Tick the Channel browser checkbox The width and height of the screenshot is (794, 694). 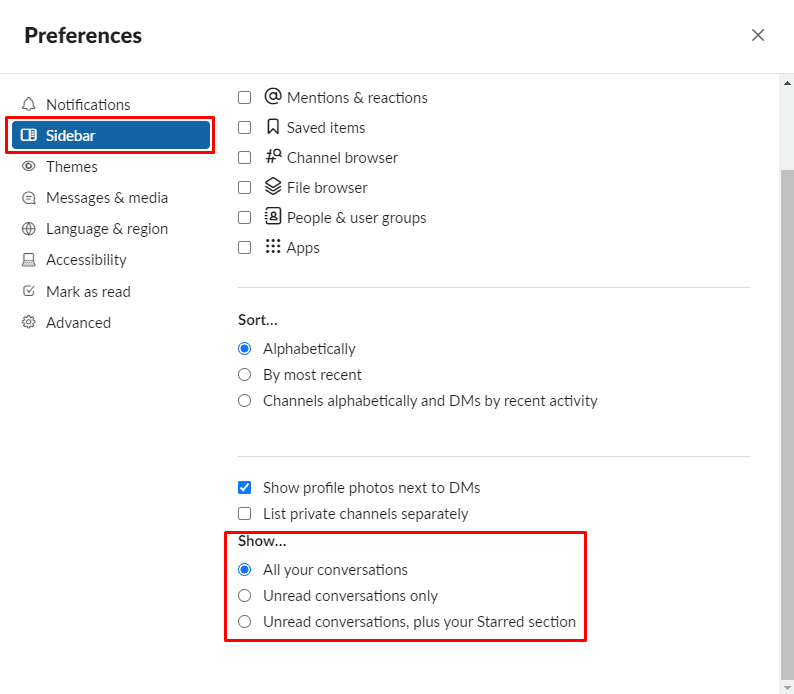pyautogui.click(x=245, y=157)
